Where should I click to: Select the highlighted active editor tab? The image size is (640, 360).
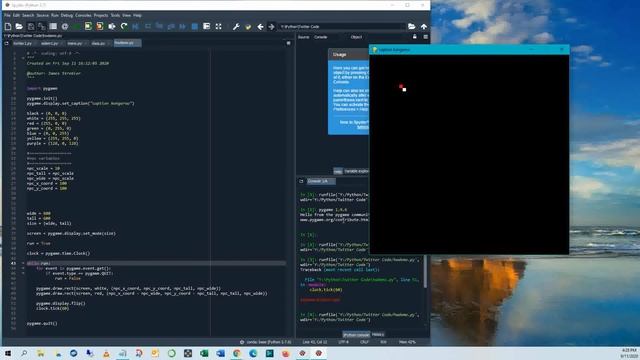click(127, 43)
